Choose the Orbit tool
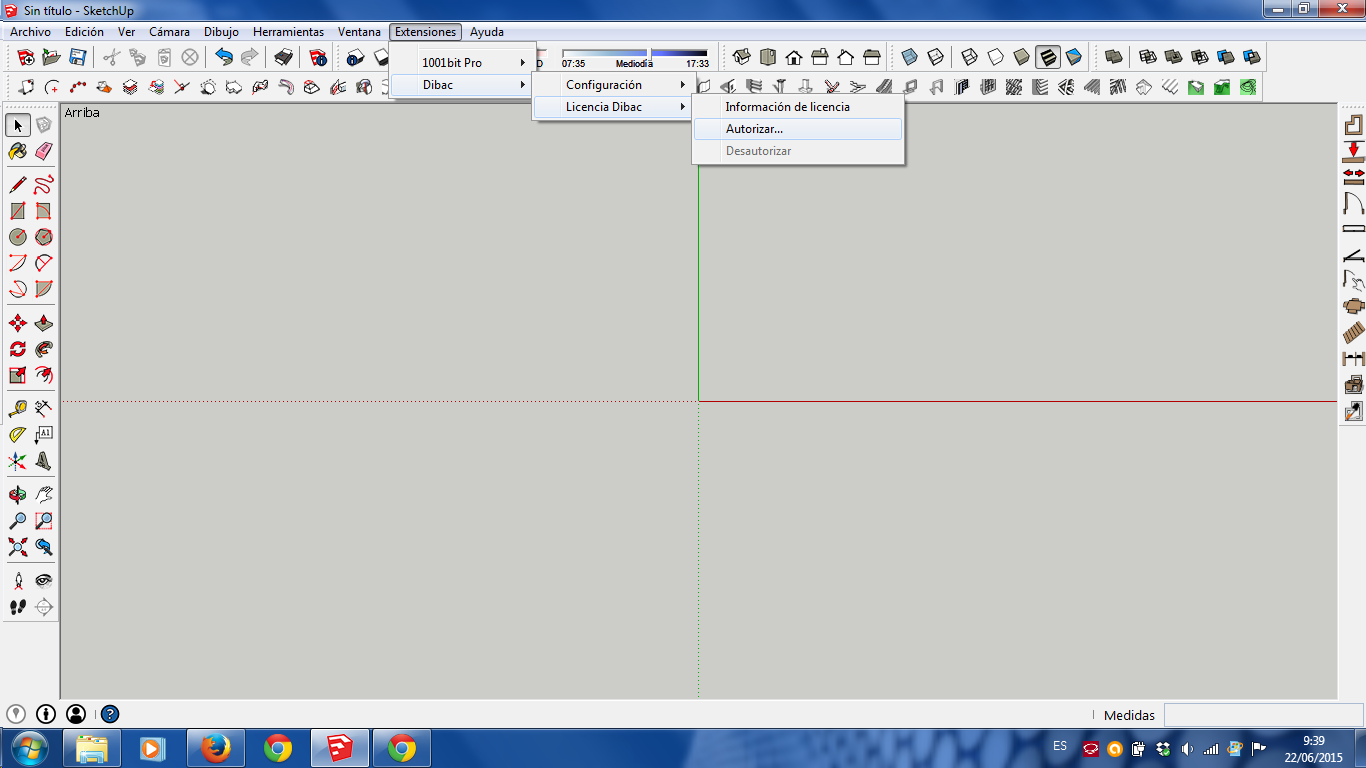The width and height of the screenshot is (1366, 768). (18, 495)
